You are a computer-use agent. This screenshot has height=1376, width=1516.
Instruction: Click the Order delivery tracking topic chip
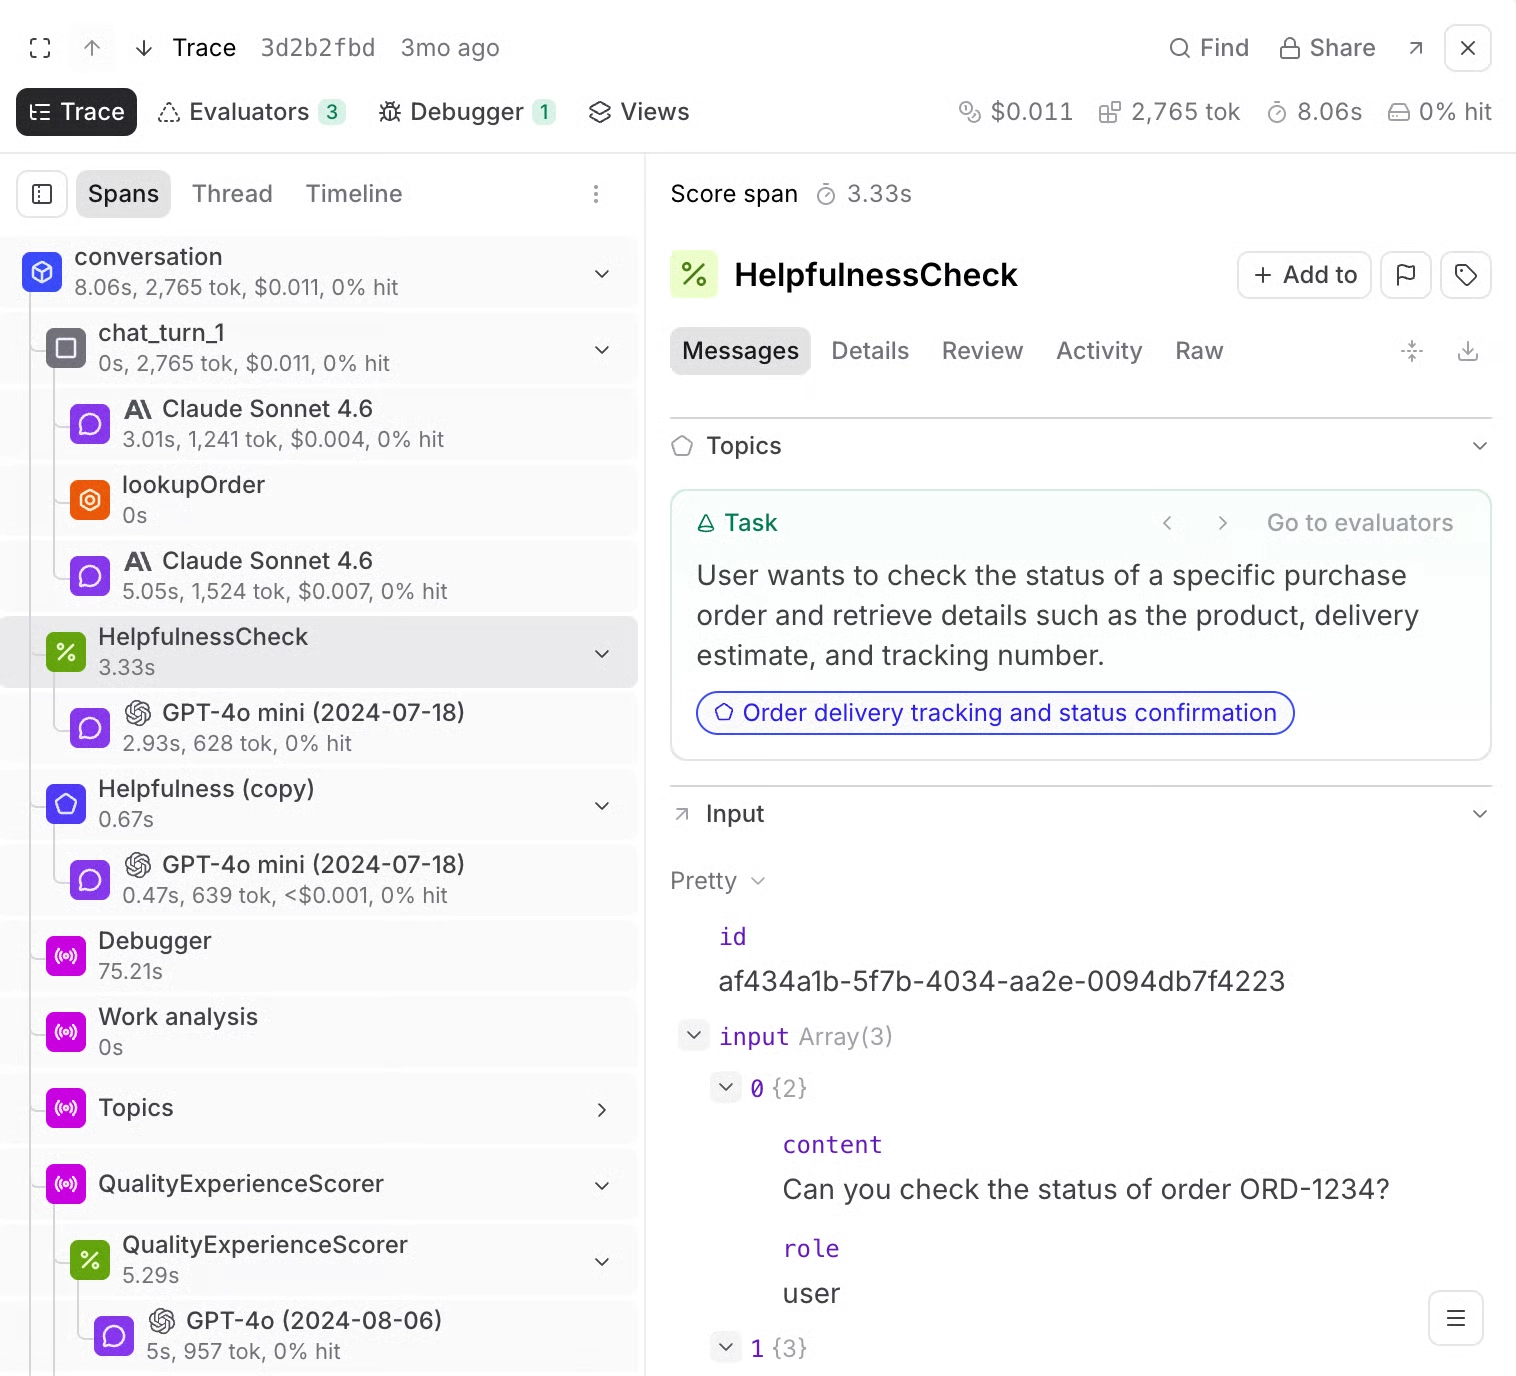tap(995, 713)
